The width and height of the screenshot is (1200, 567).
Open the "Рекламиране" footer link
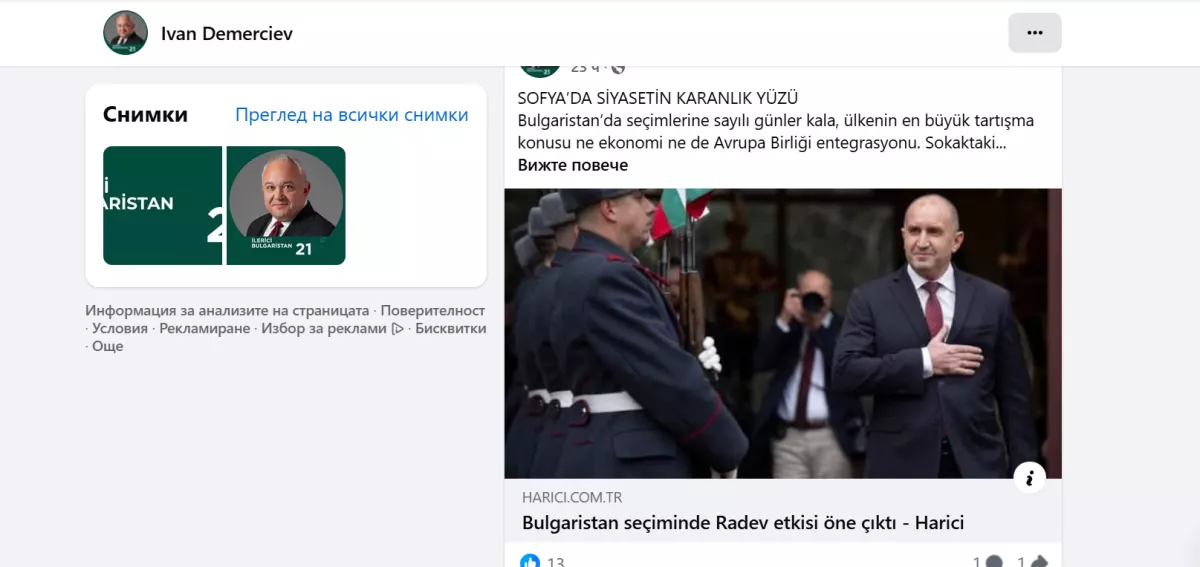coord(204,328)
